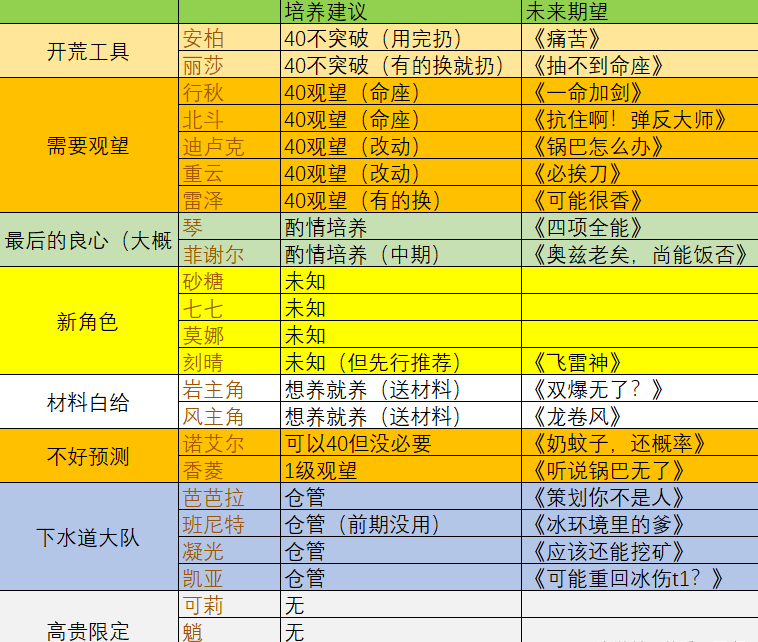Click the merged cell 不好预测

pos(89,455)
